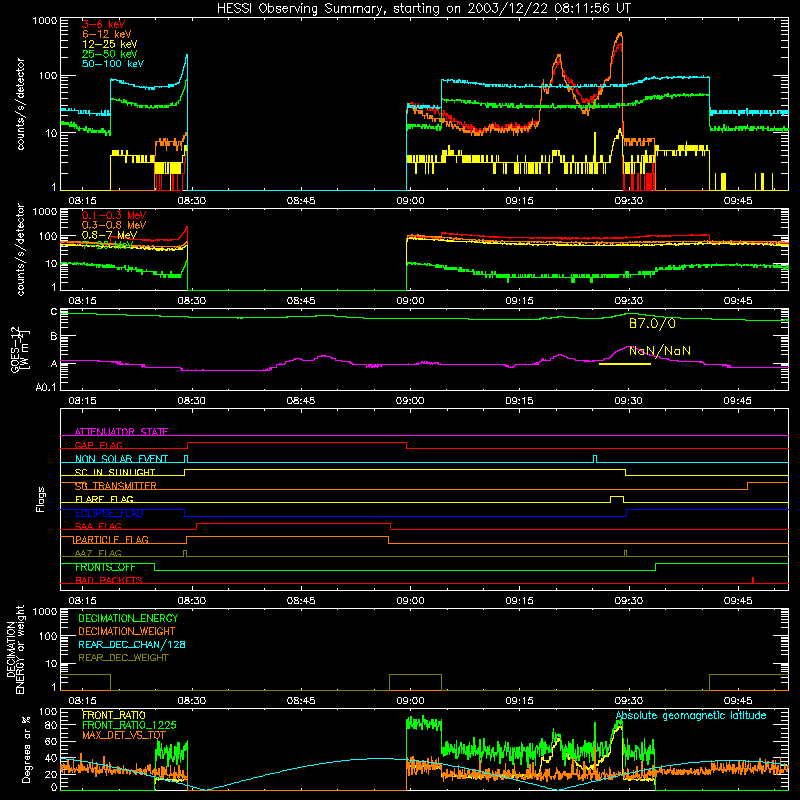The height and width of the screenshot is (800, 800).
Task: Click the Degrees or % axis title
Action: (26, 749)
